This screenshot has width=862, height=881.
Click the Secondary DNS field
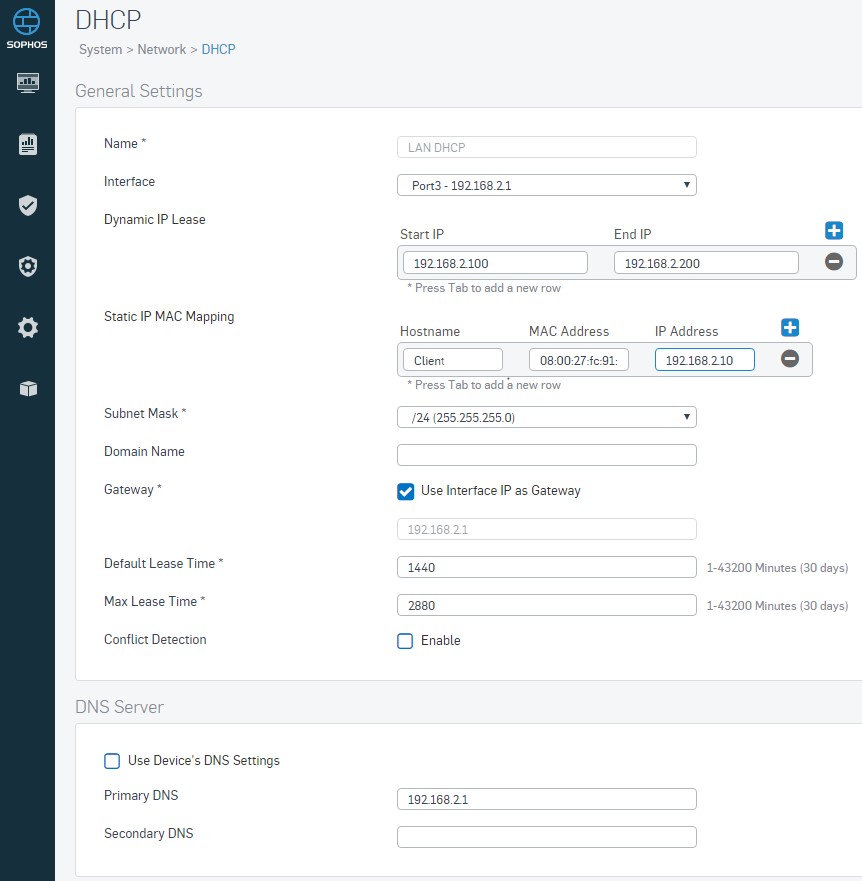(x=547, y=837)
